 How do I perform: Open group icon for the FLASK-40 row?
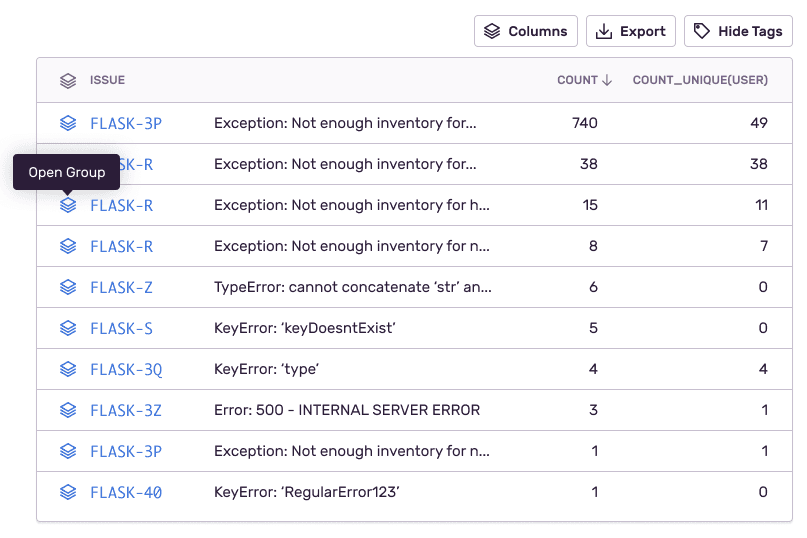[x=68, y=492]
